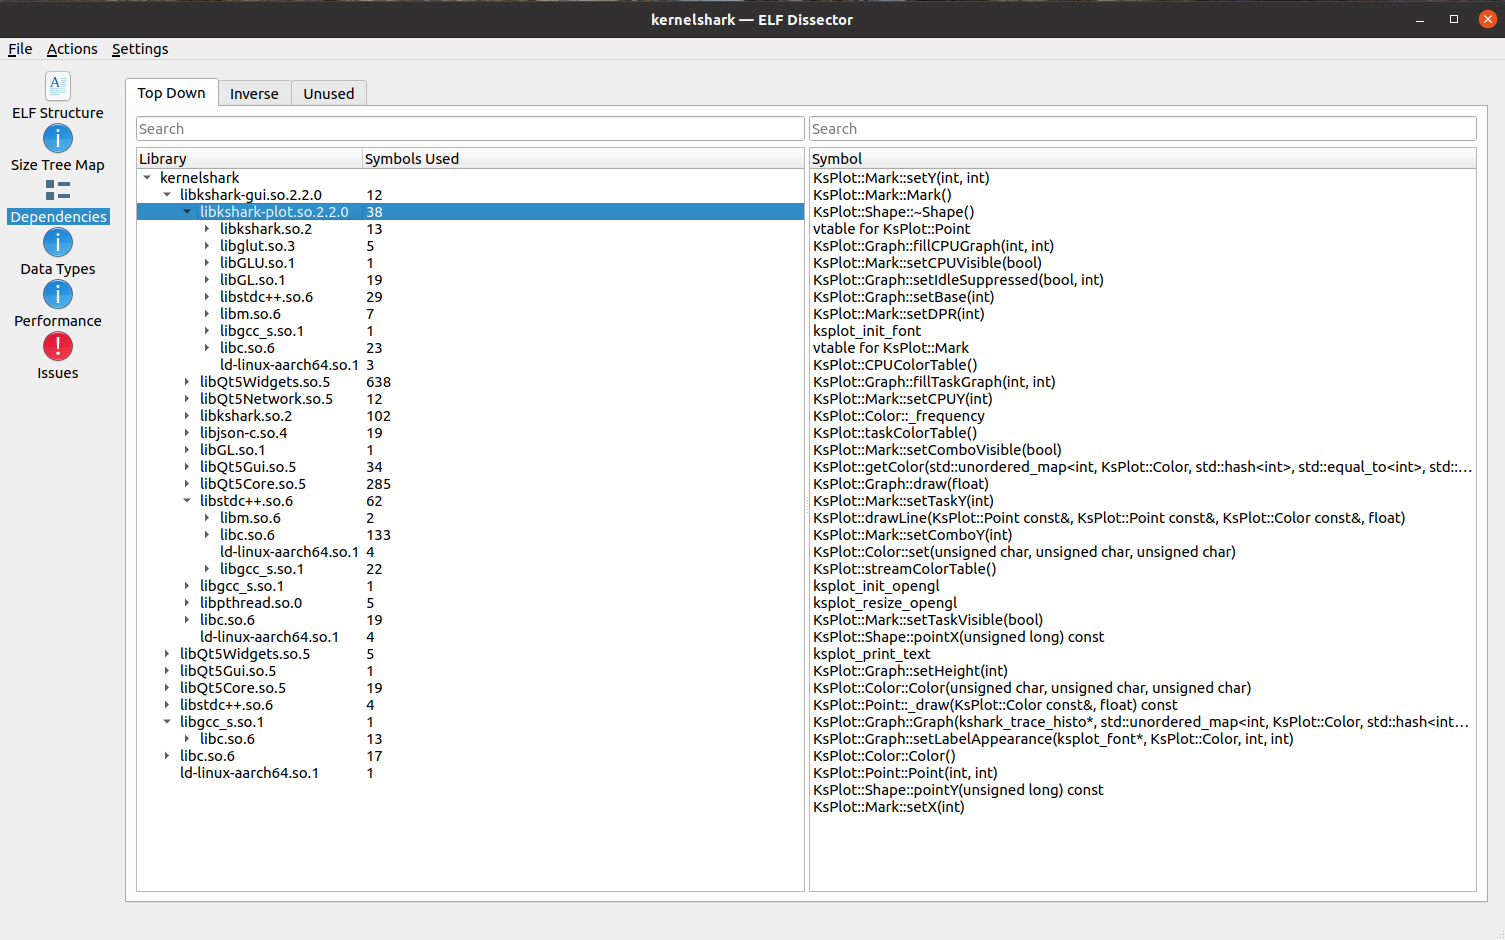Select symbol ksplot_print_text
Screen dimensions: 1505x940
pyautogui.click(x=871, y=654)
